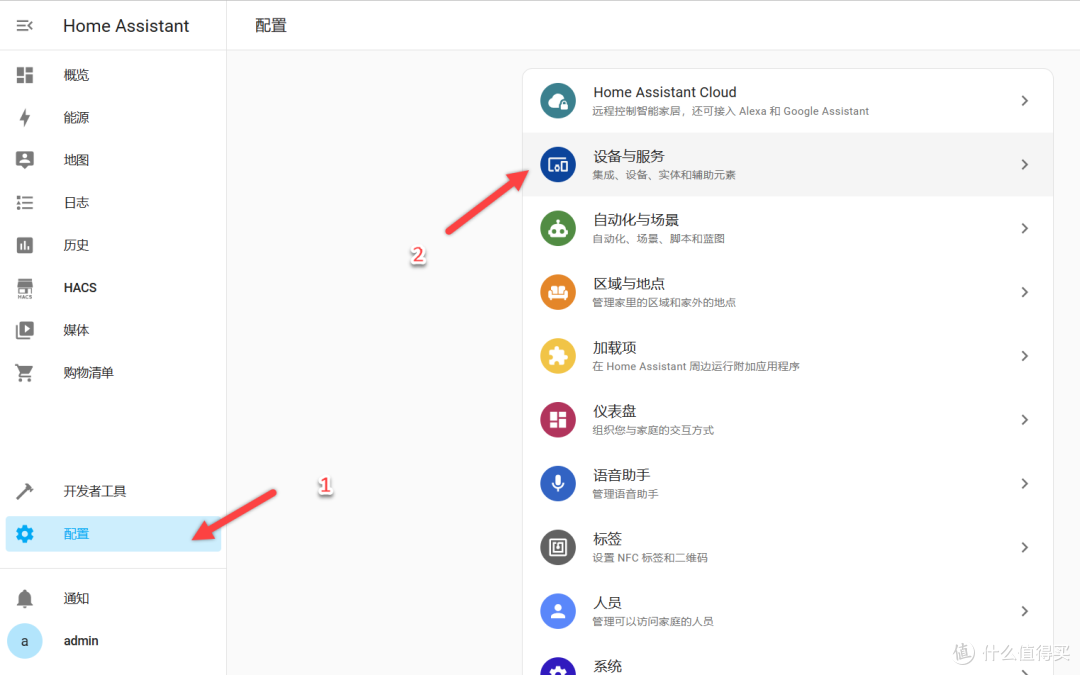Click the 仪表盘 dashboard icon

(x=558, y=420)
